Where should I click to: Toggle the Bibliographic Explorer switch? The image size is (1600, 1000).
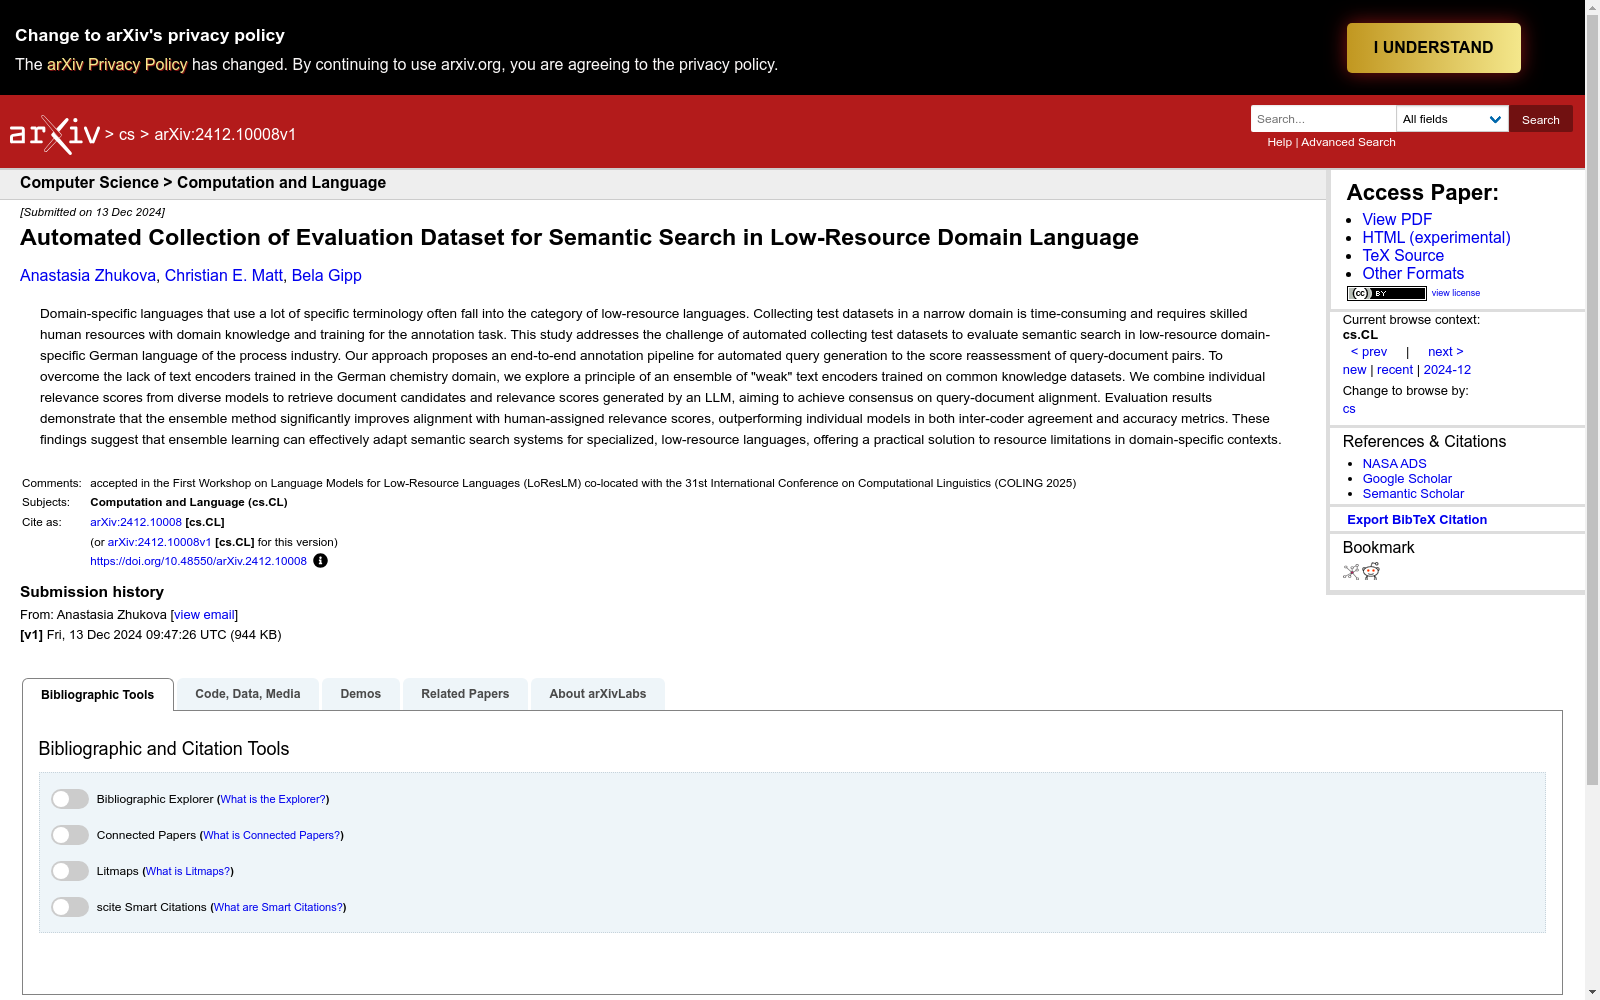[70, 799]
